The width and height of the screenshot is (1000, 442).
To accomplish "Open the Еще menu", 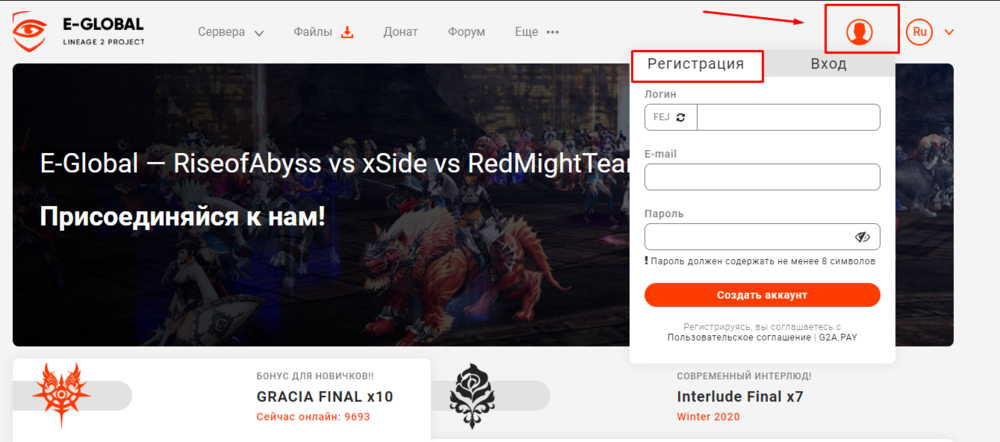I will click(x=526, y=32).
